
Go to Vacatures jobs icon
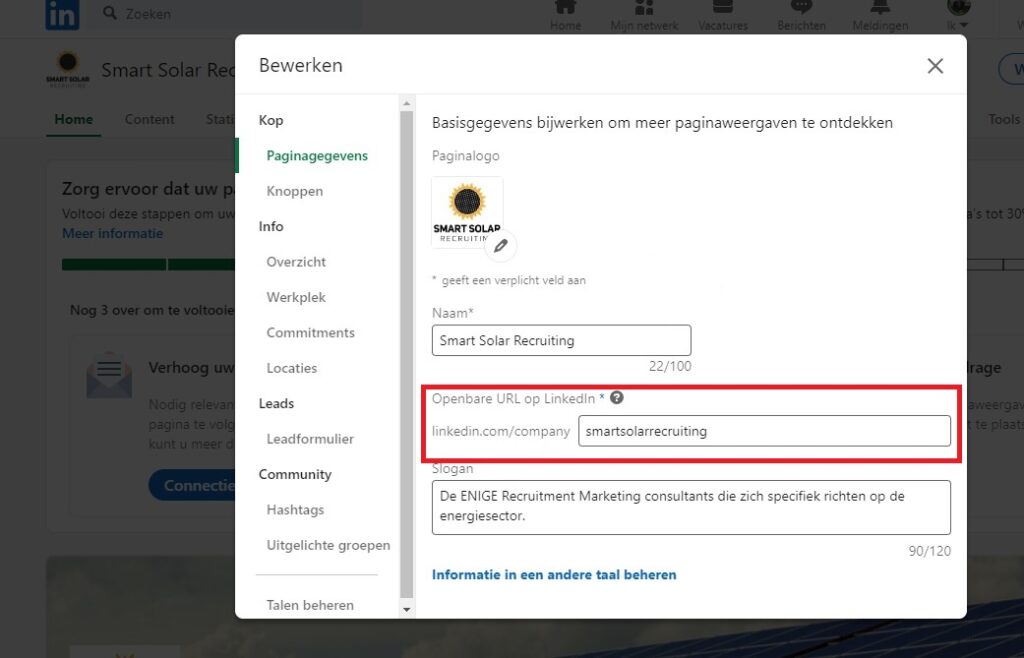tap(722, 8)
